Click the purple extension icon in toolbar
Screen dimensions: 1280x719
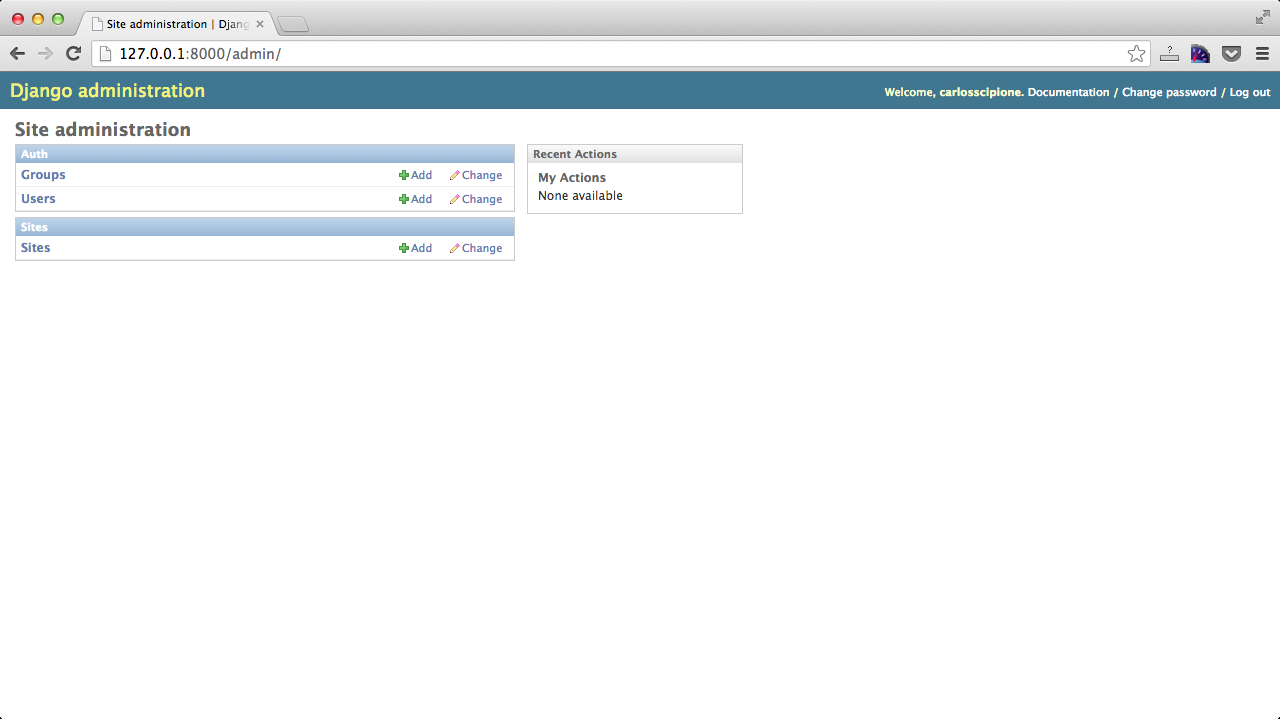pyautogui.click(x=1200, y=54)
